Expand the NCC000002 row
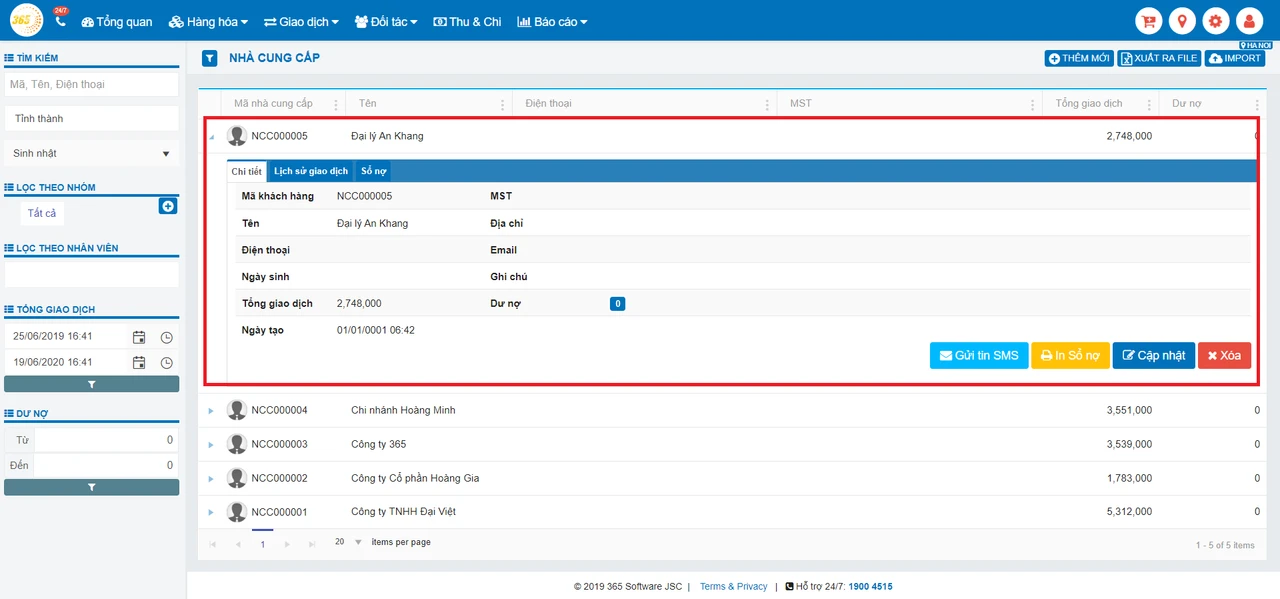 tap(211, 478)
